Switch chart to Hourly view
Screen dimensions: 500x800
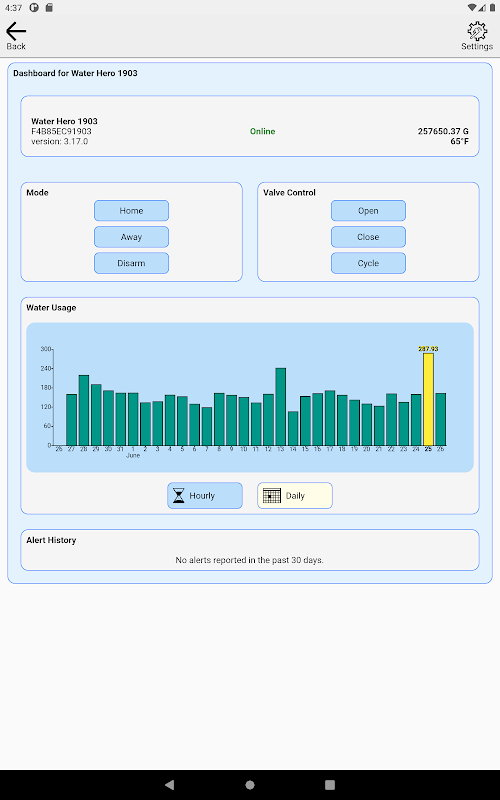205,495
